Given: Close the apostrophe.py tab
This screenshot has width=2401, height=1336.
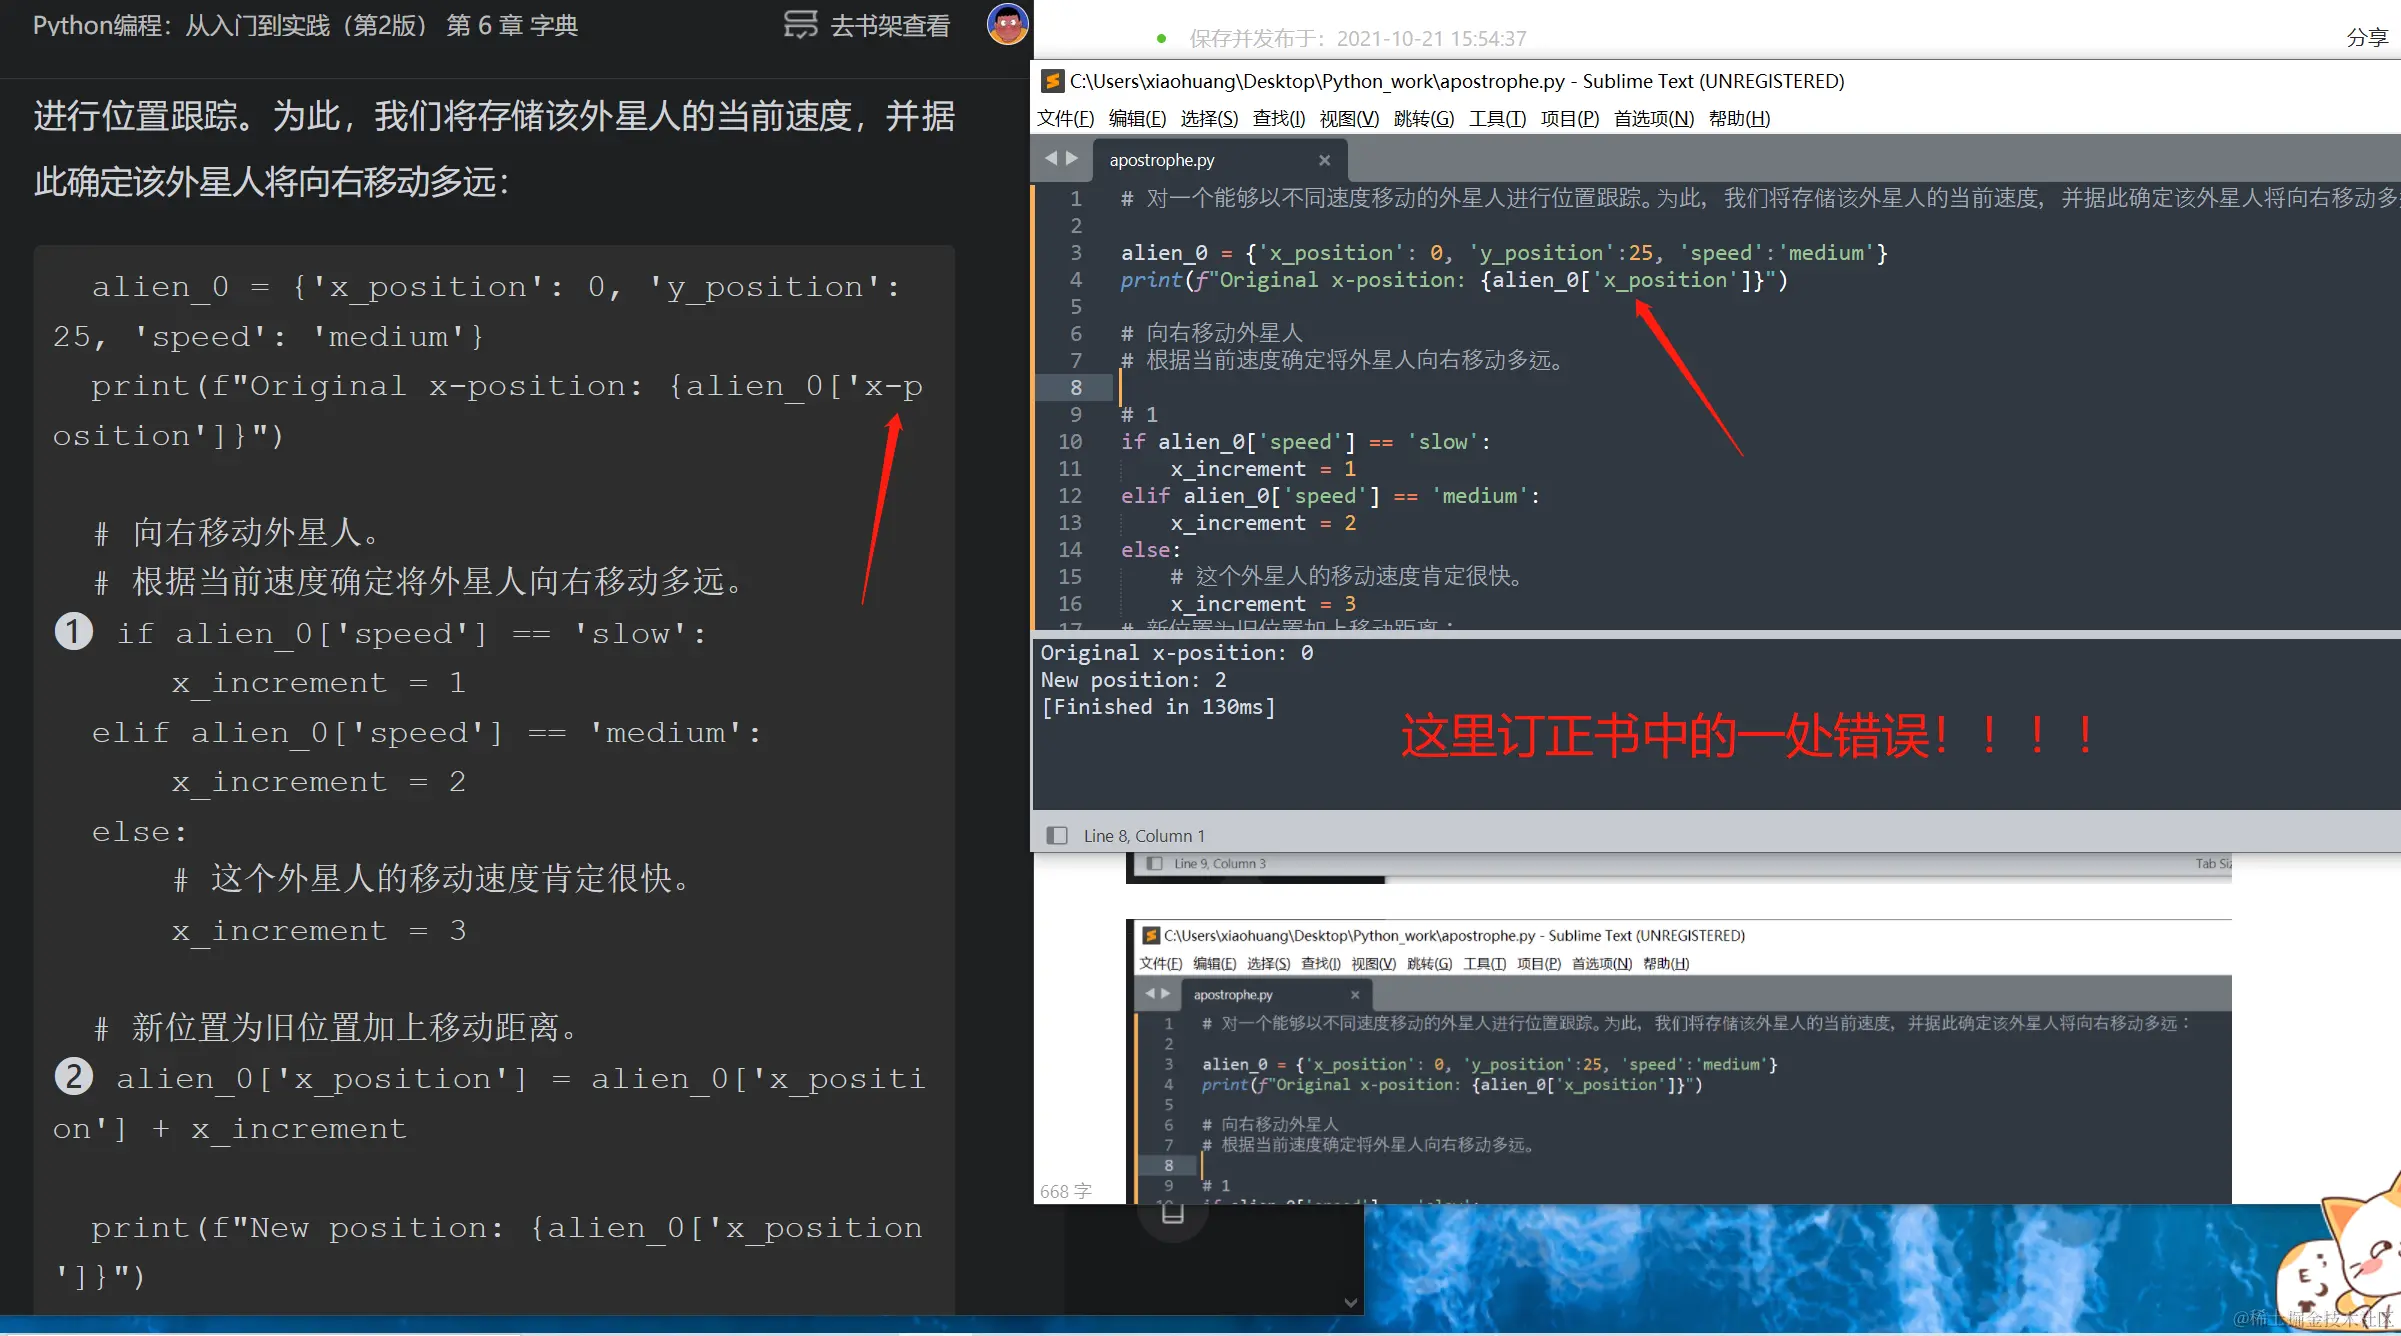Looking at the screenshot, I should click(x=1324, y=160).
